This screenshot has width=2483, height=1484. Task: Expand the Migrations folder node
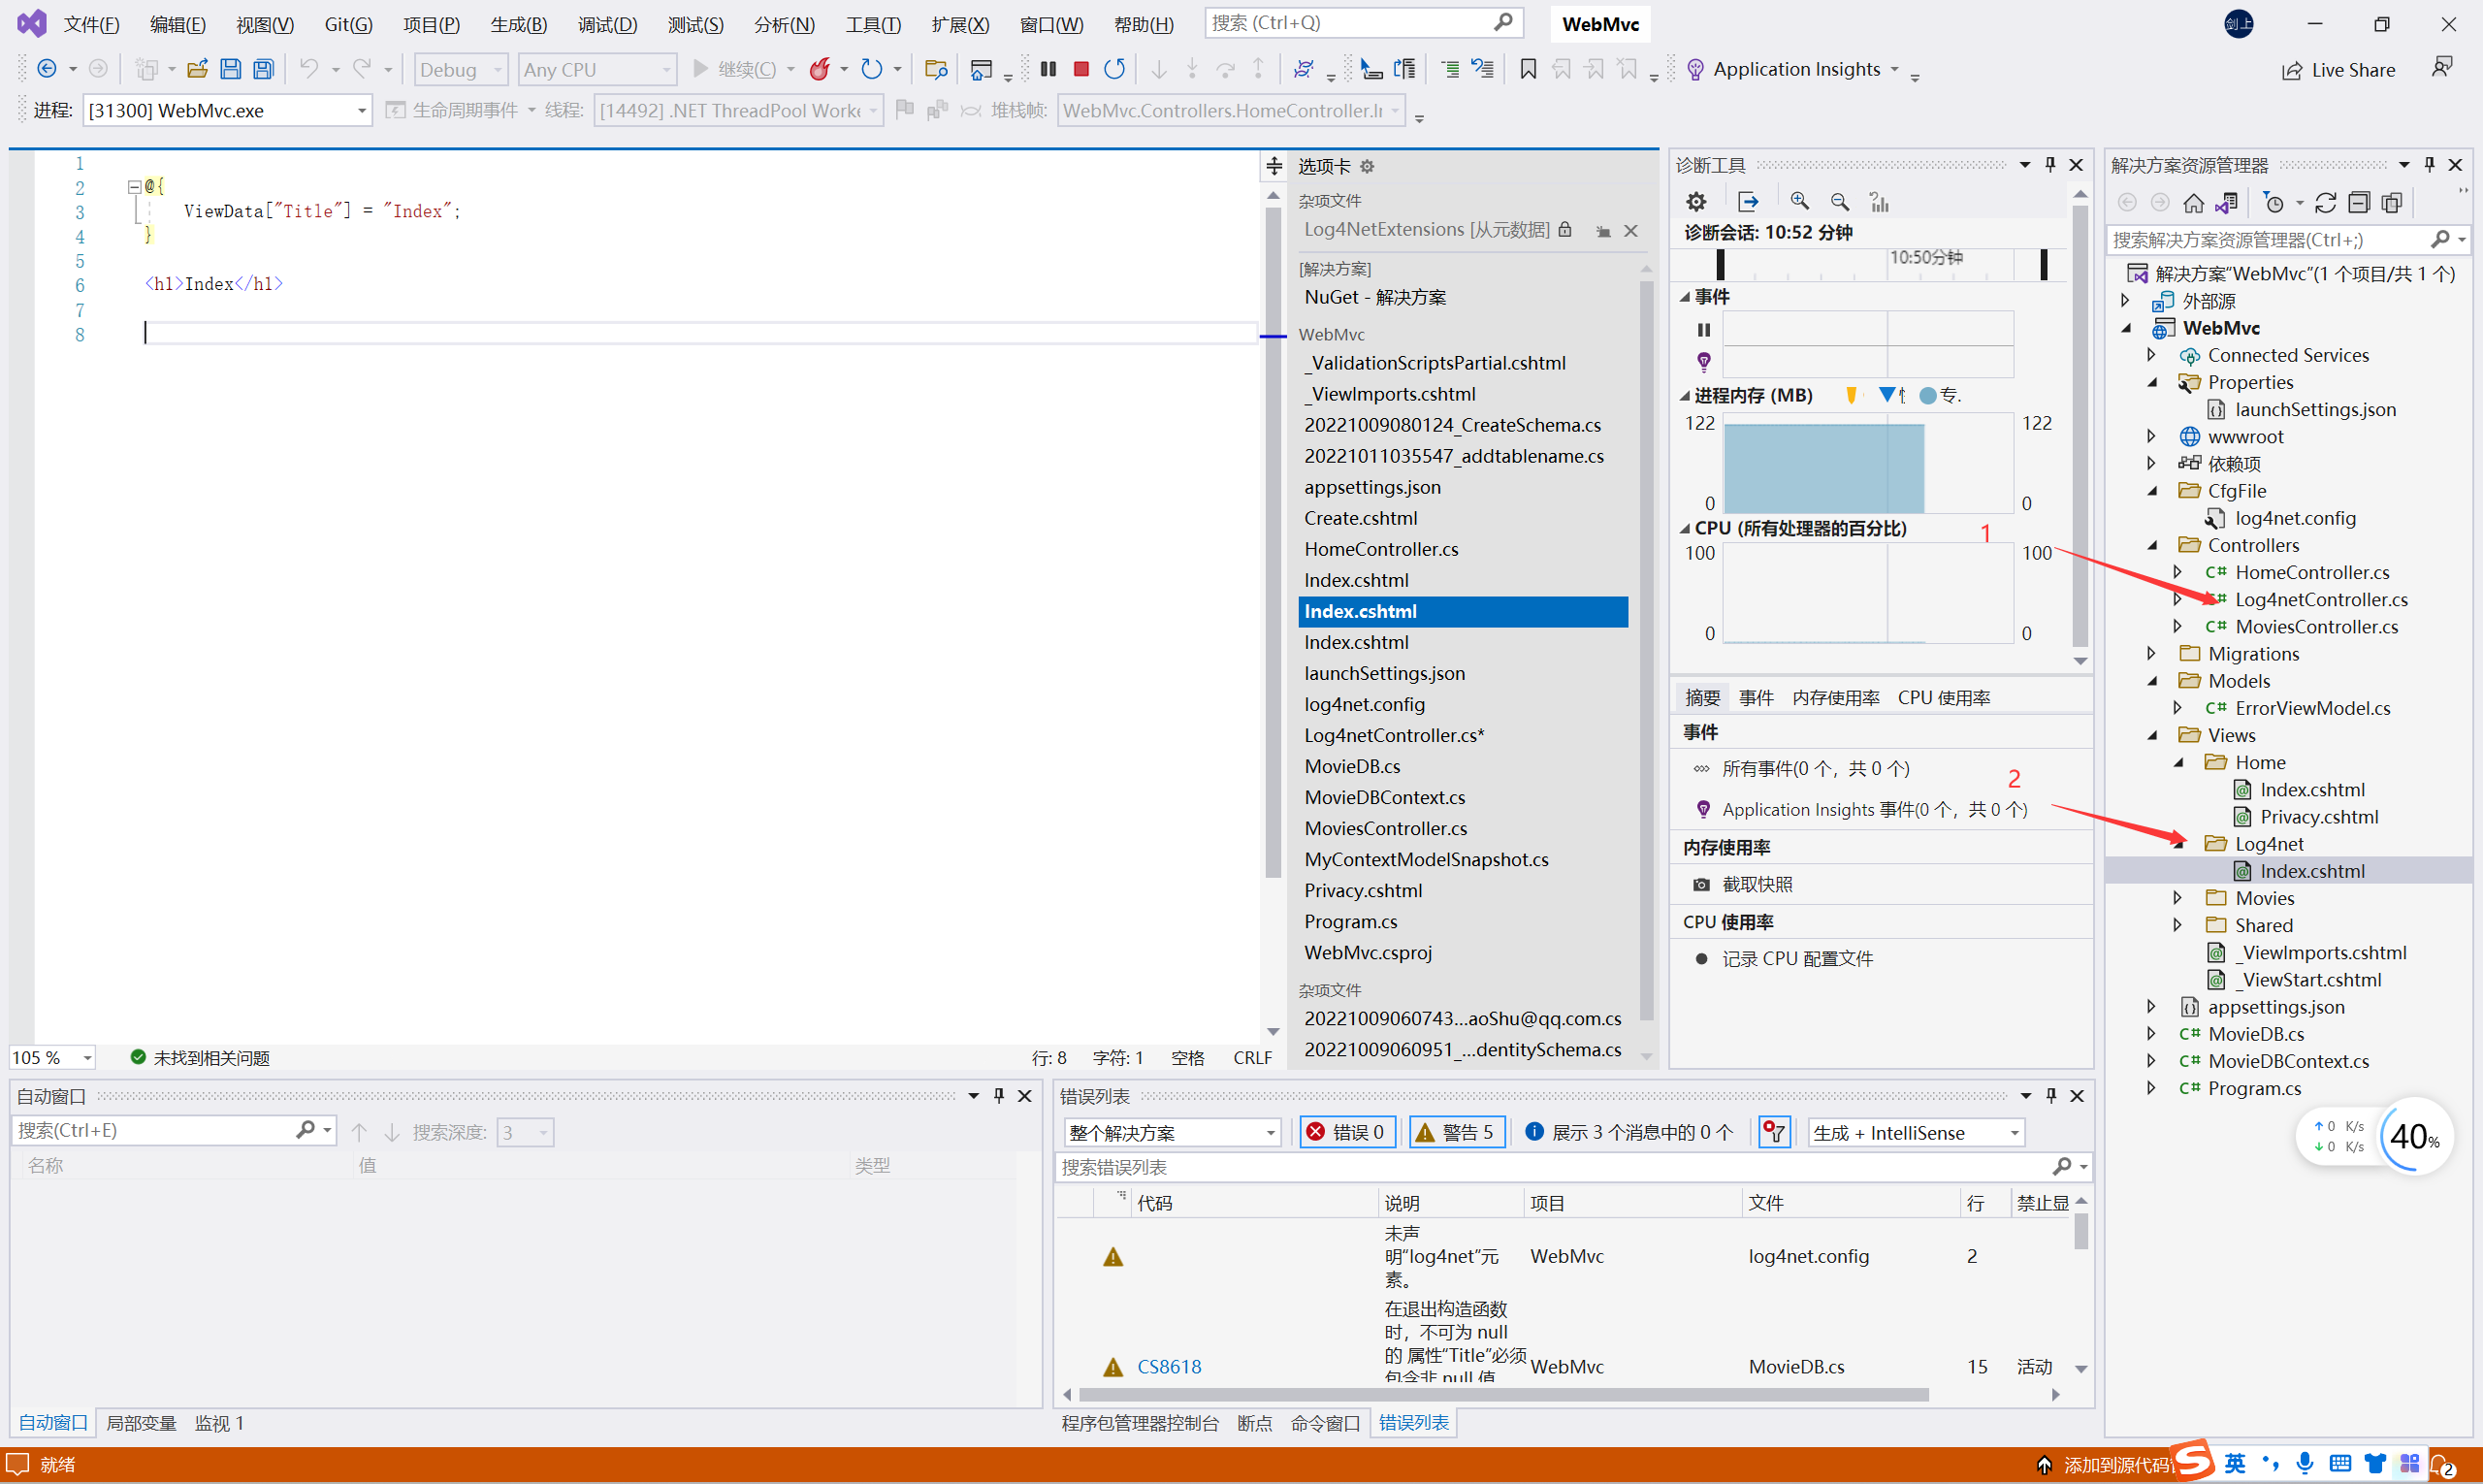[x=2152, y=653]
